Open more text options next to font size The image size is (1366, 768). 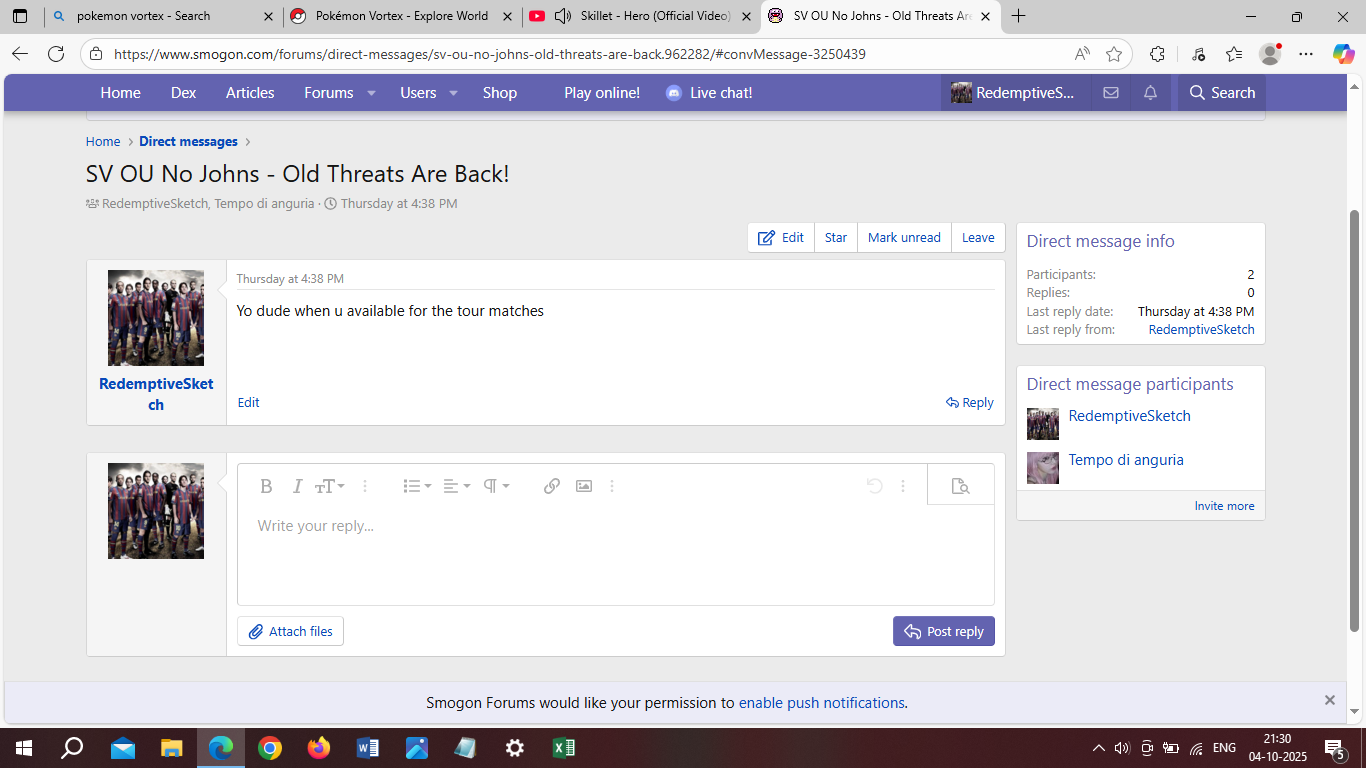pyautogui.click(x=365, y=486)
